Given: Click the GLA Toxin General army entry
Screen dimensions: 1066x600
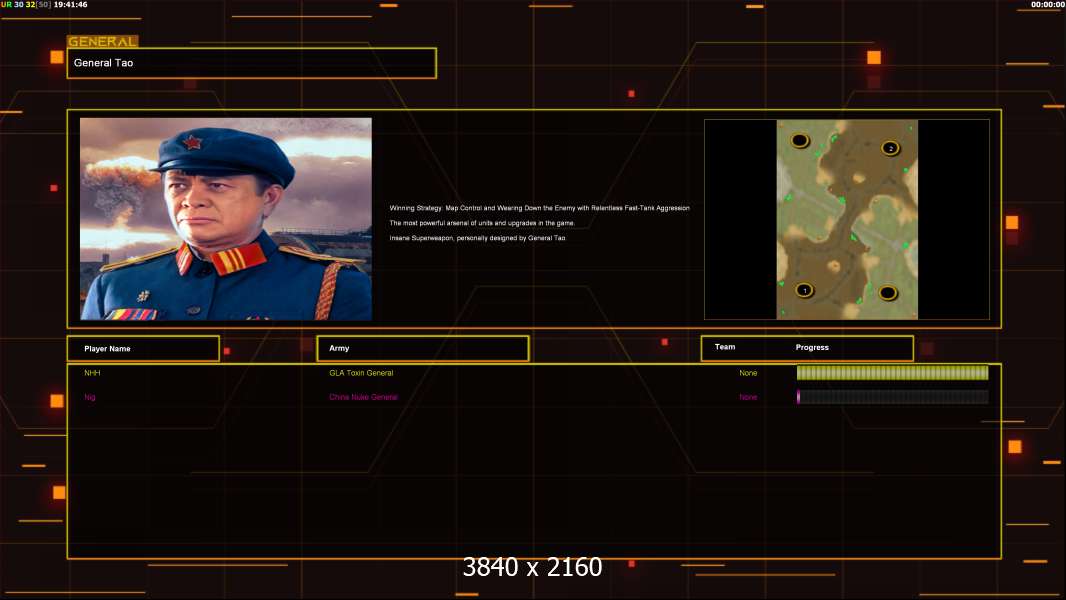Looking at the screenshot, I should (361, 373).
